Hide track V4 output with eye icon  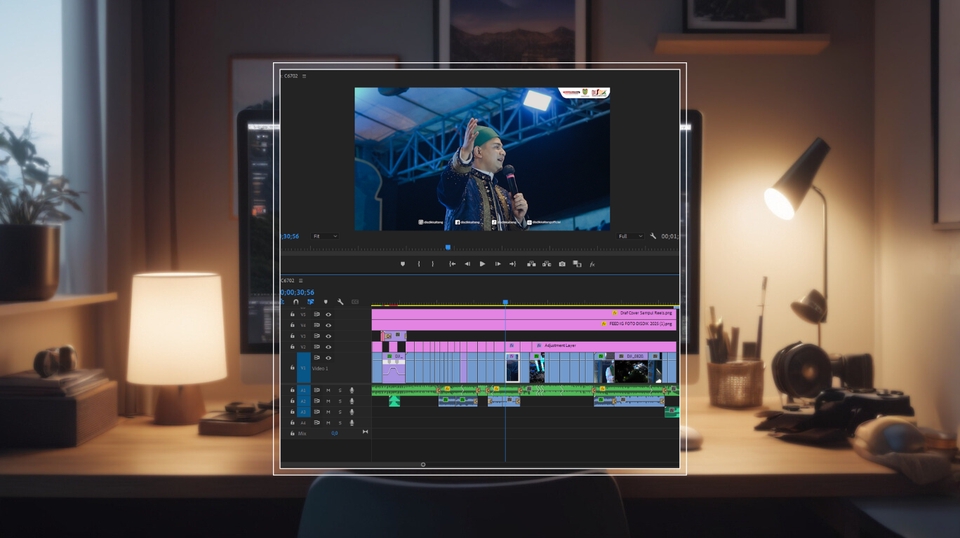coord(329,325)
